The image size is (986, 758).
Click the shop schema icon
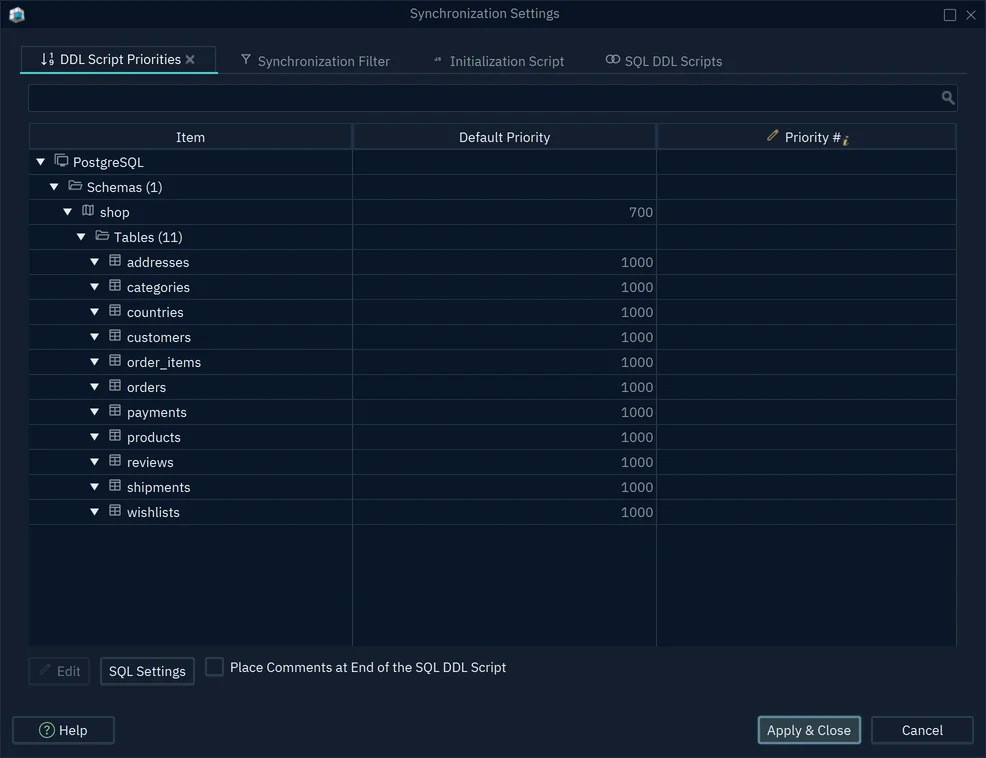pos(88,211)
